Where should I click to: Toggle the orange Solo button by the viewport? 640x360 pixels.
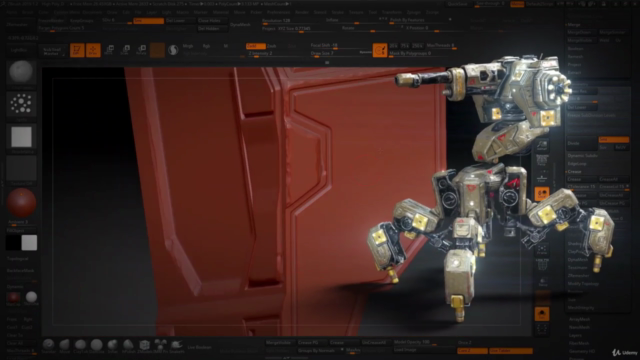pos(542,314)
